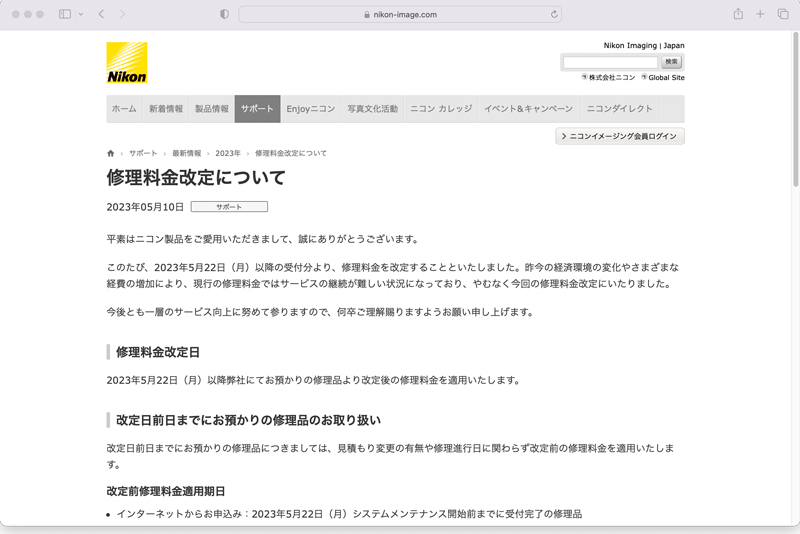Select the ニコン カレッジ navigation tab
Image resolution: width=800 pixels, height=534 pixels.
pos(441,109)
